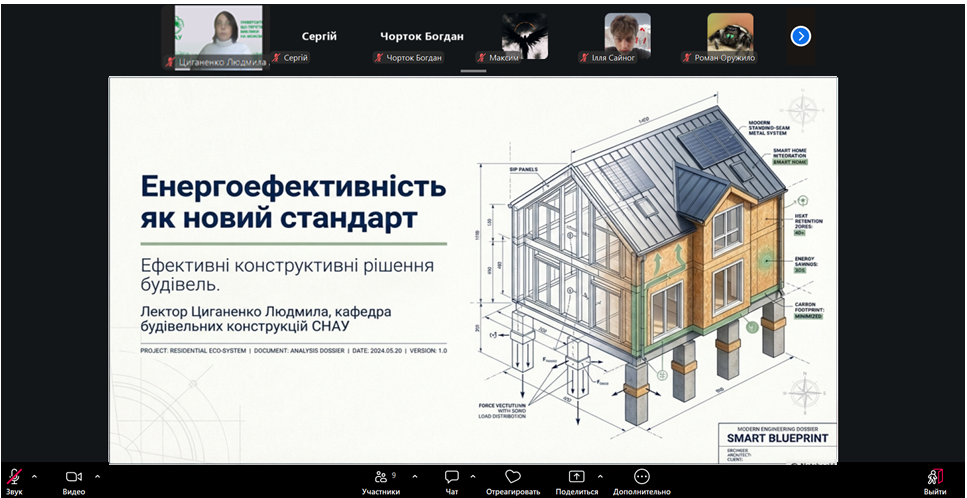
Task: Expand audio options arrow next to Звук
Action: click(x=34, y=476)
